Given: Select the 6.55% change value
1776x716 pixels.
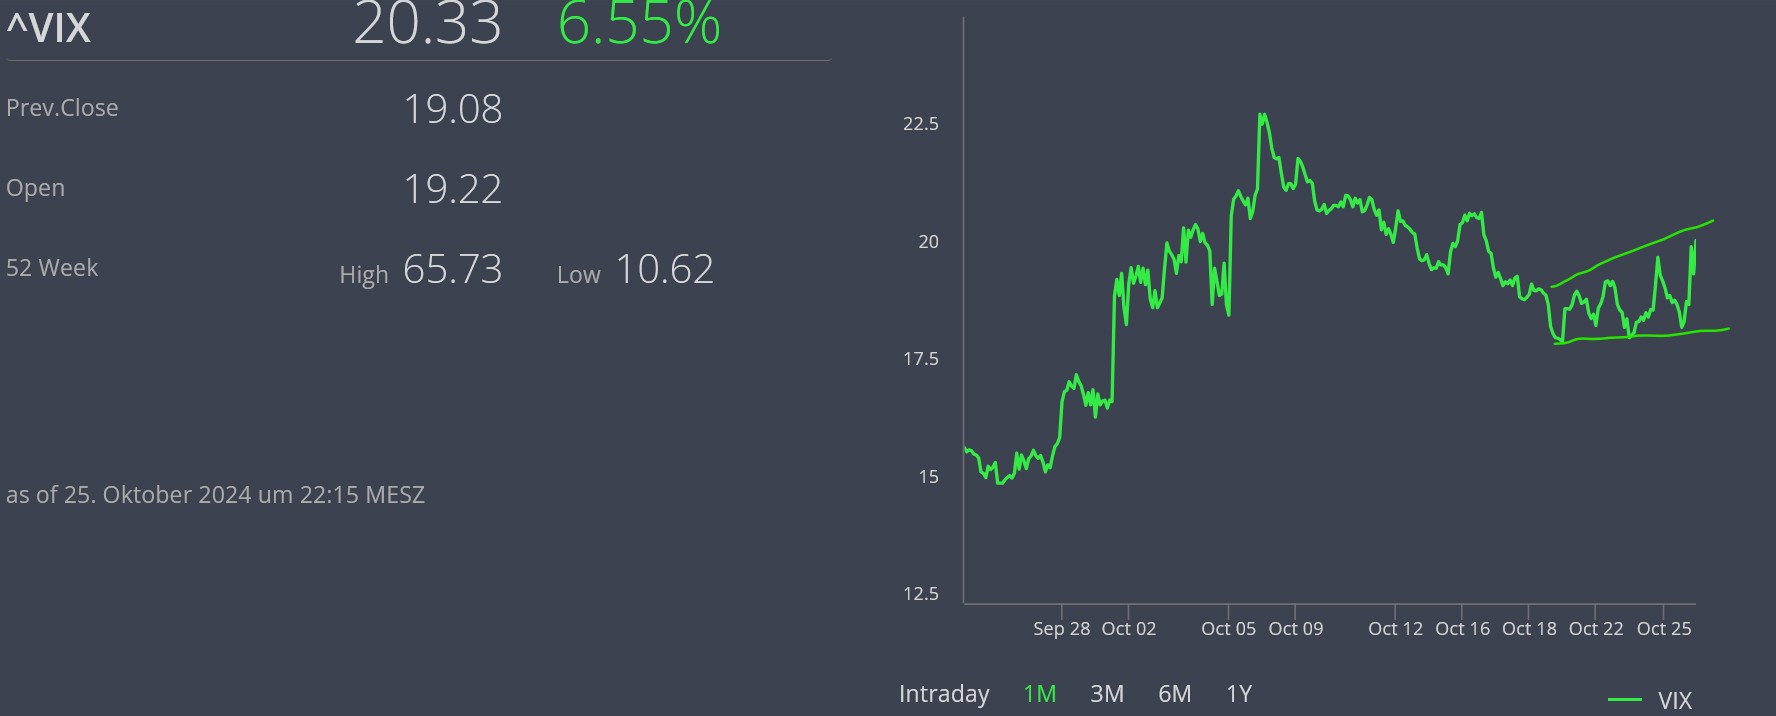Looking at the screenshot, I should point(638,25).
